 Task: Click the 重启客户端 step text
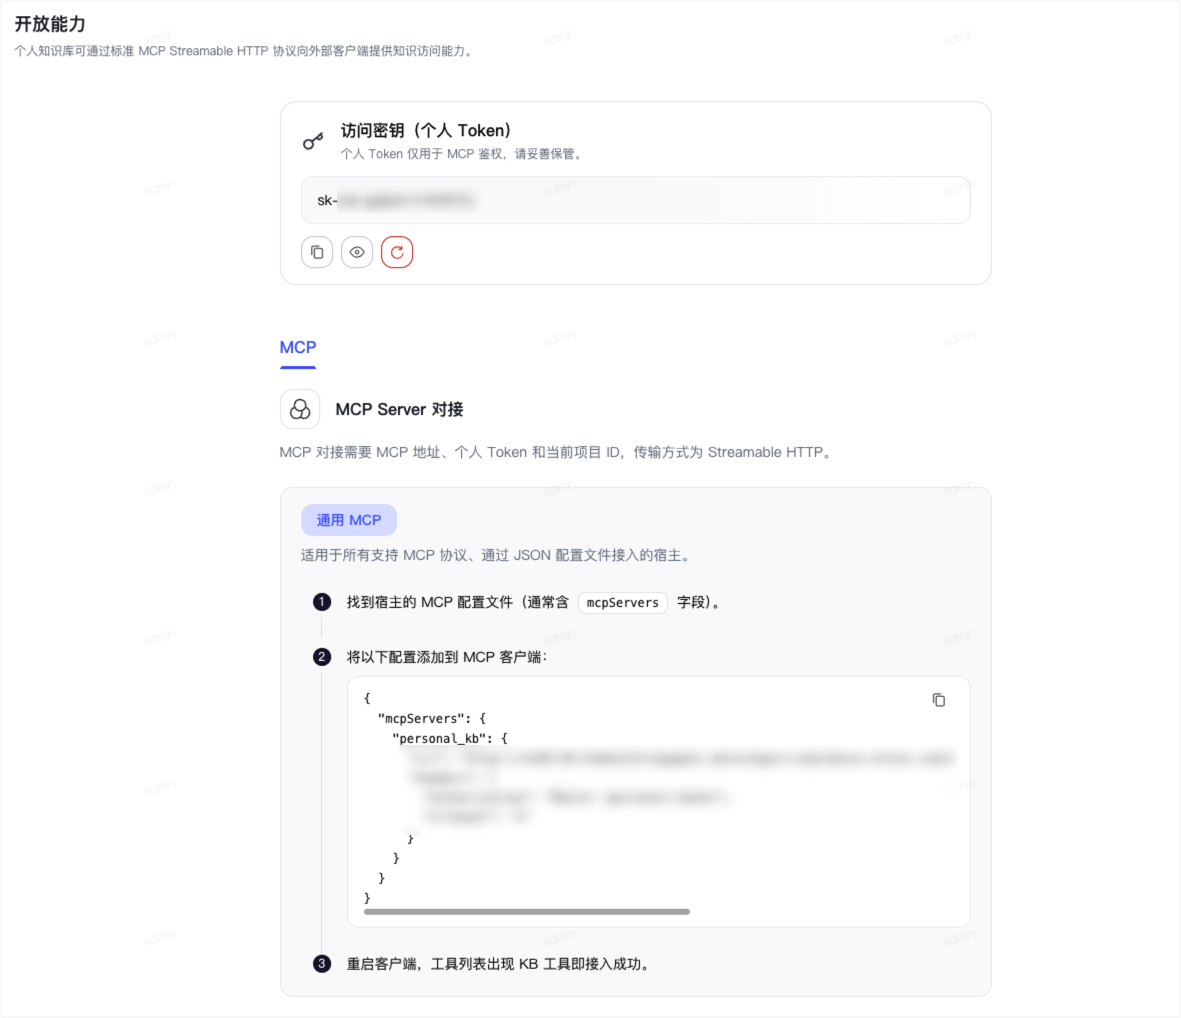click(498, 964)
